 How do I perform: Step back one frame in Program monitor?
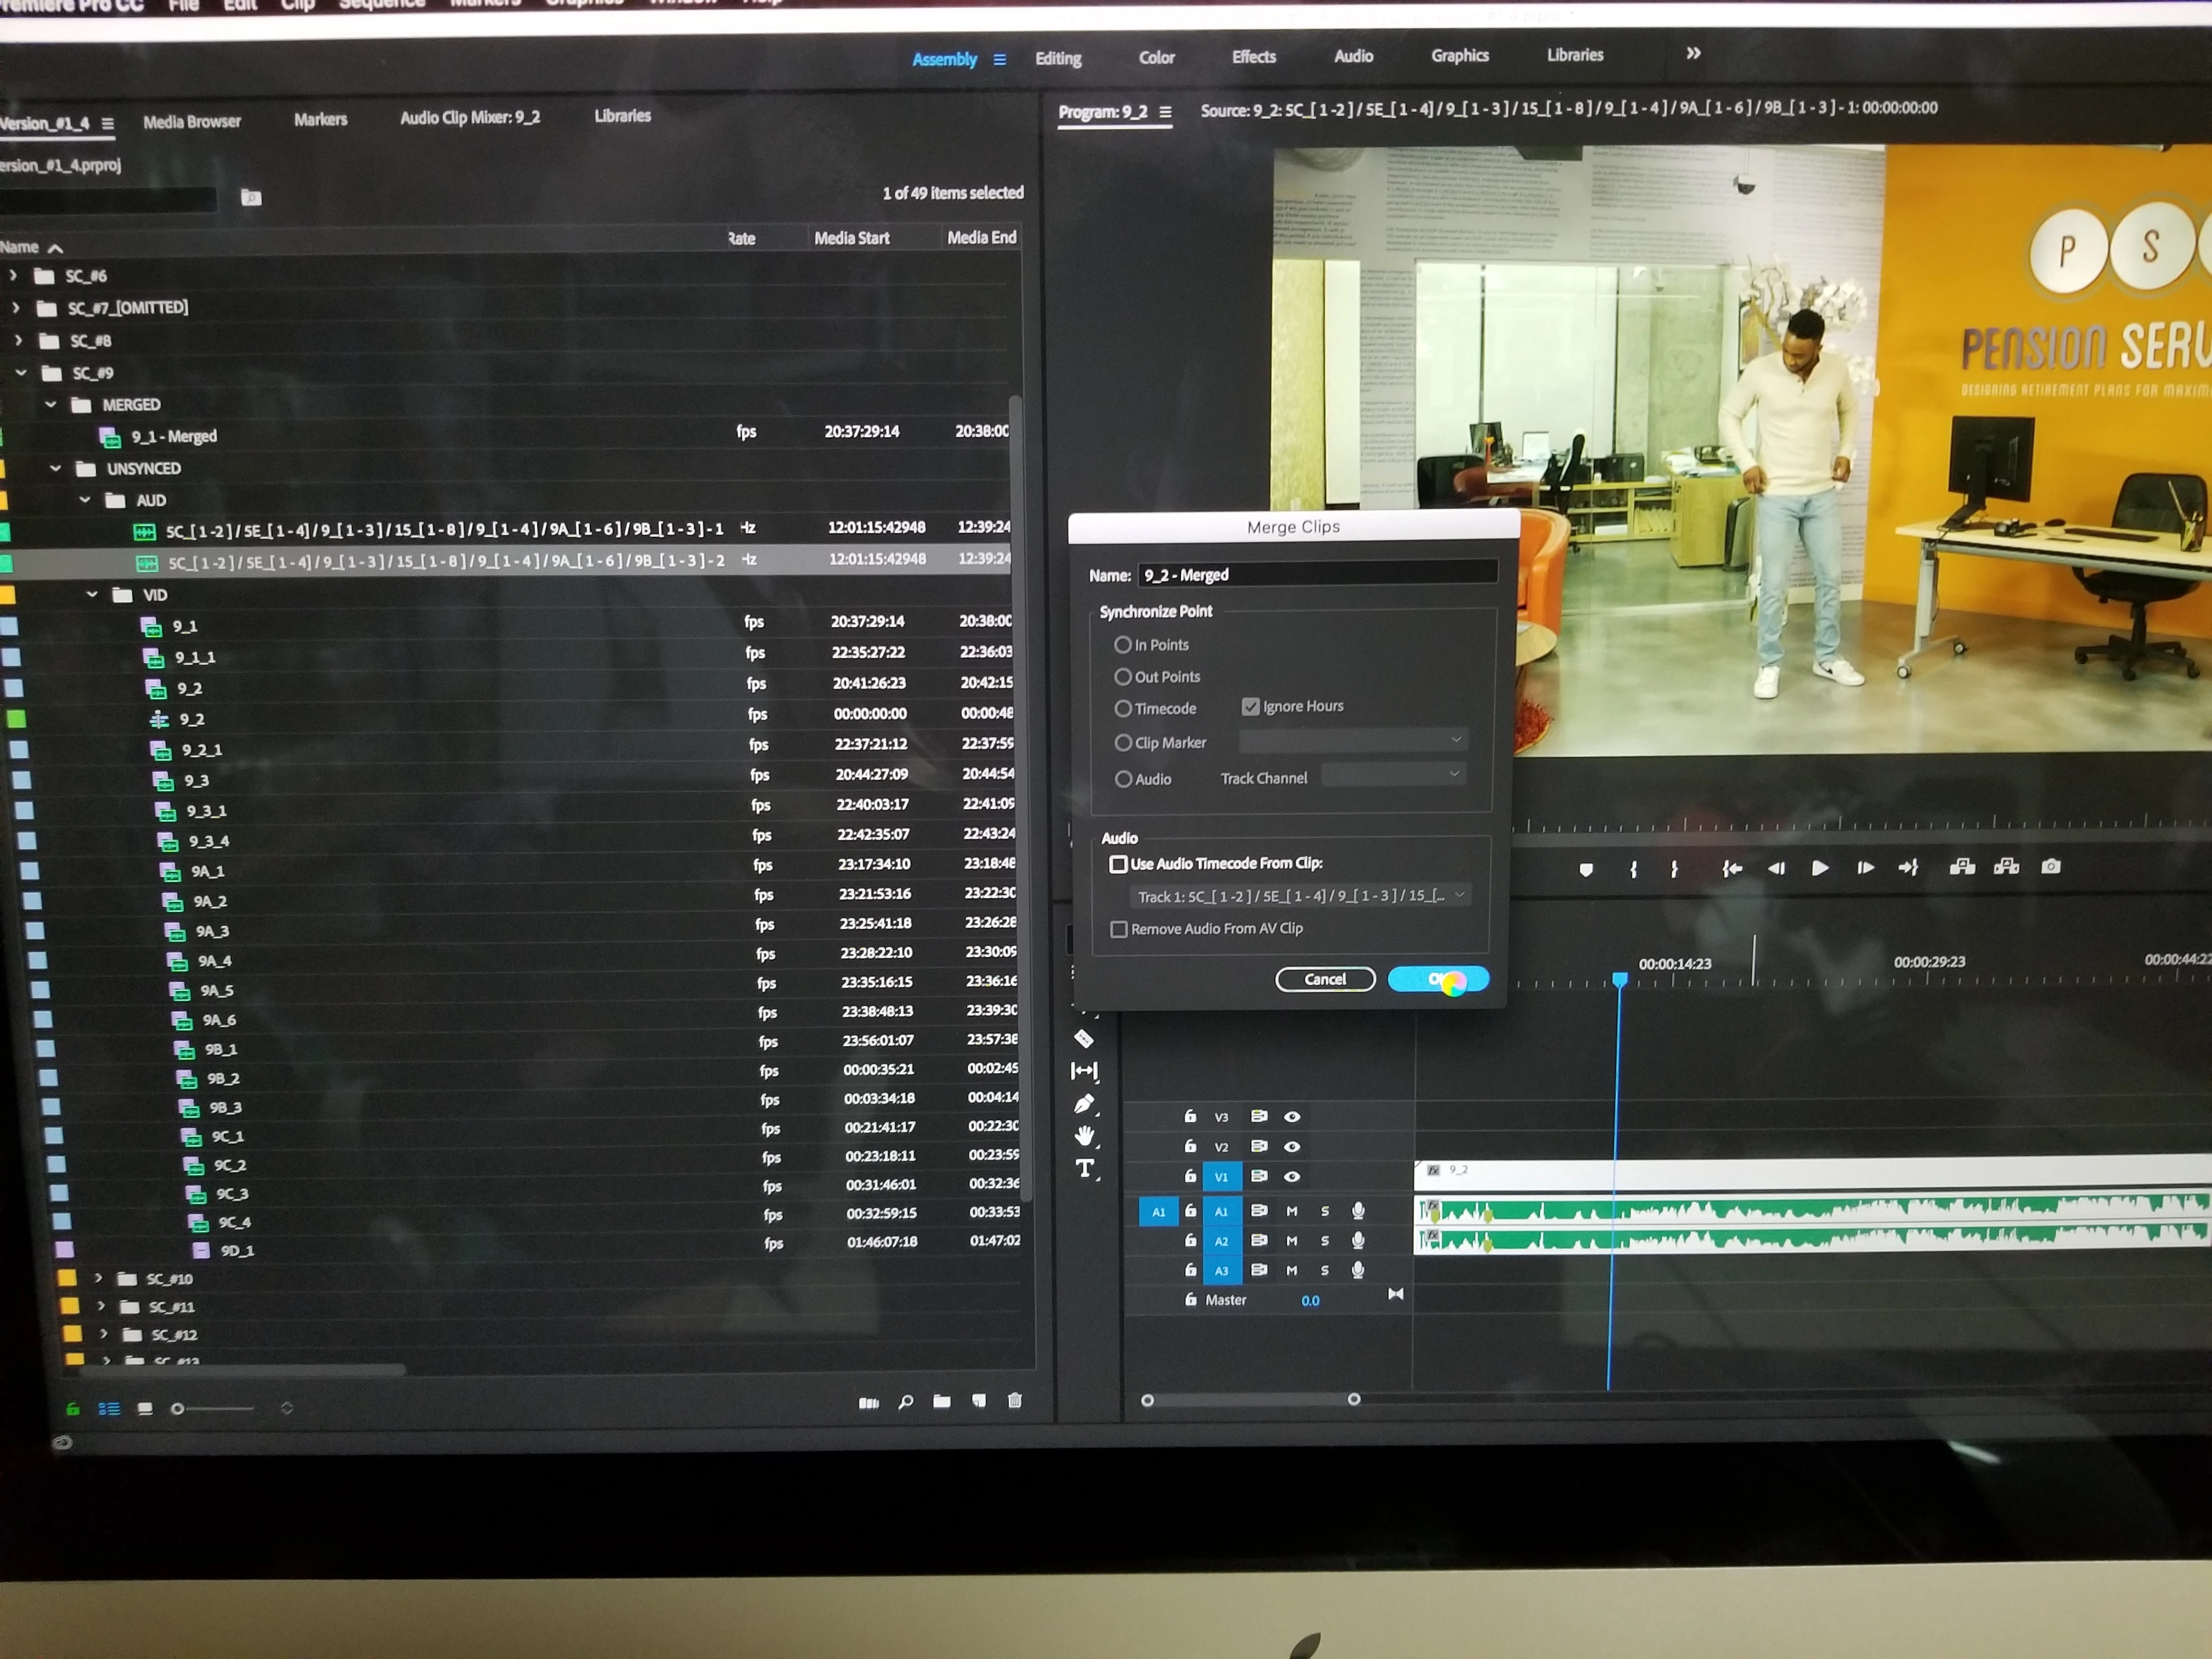click(1776, 868)
